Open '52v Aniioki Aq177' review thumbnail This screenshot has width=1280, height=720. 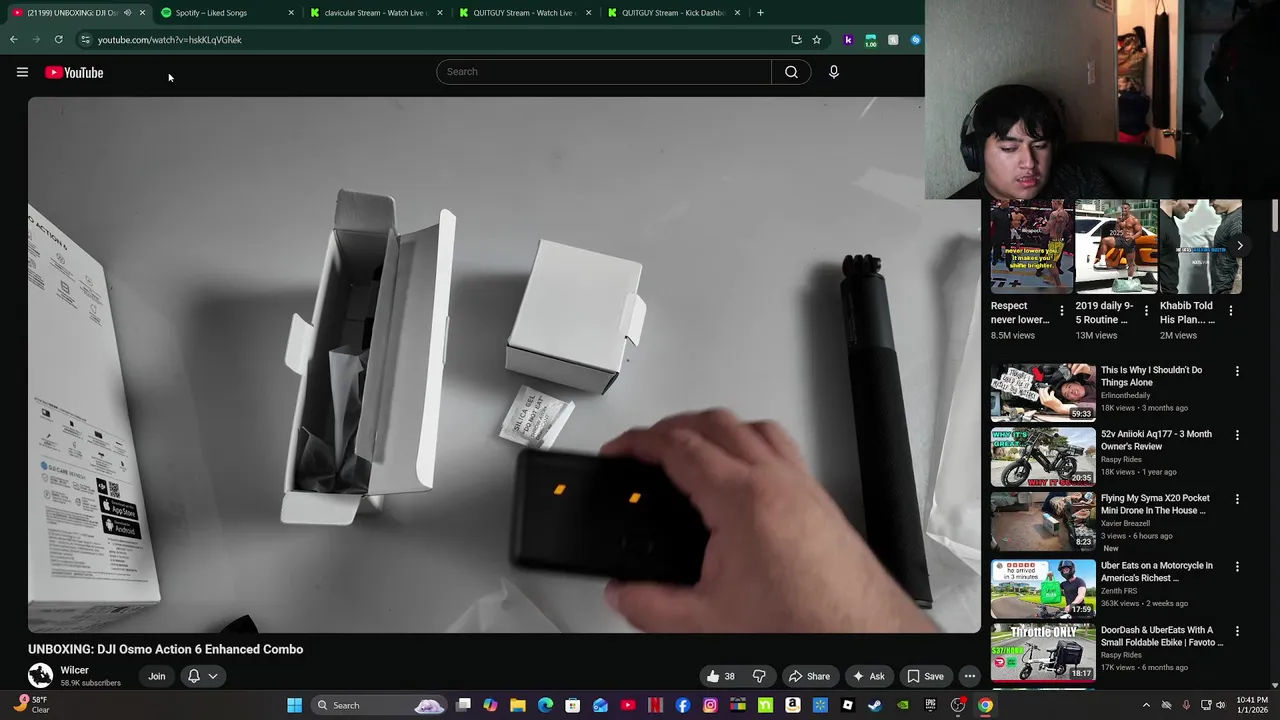[x=1043, y=457]
